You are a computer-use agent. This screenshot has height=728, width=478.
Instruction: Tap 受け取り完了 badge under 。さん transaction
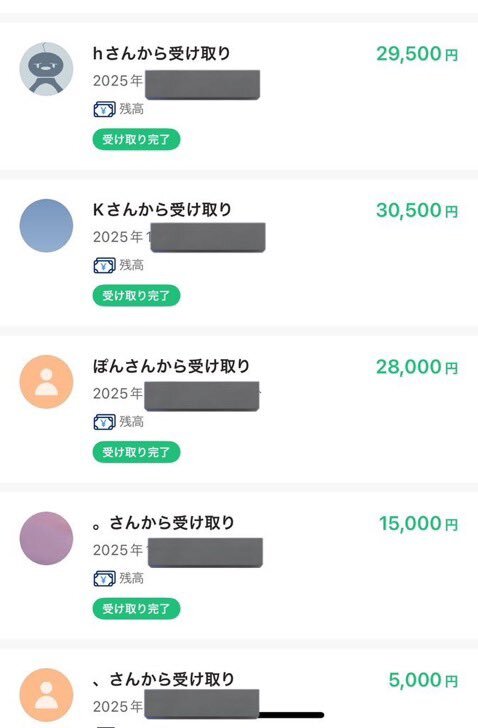point(136,608)
